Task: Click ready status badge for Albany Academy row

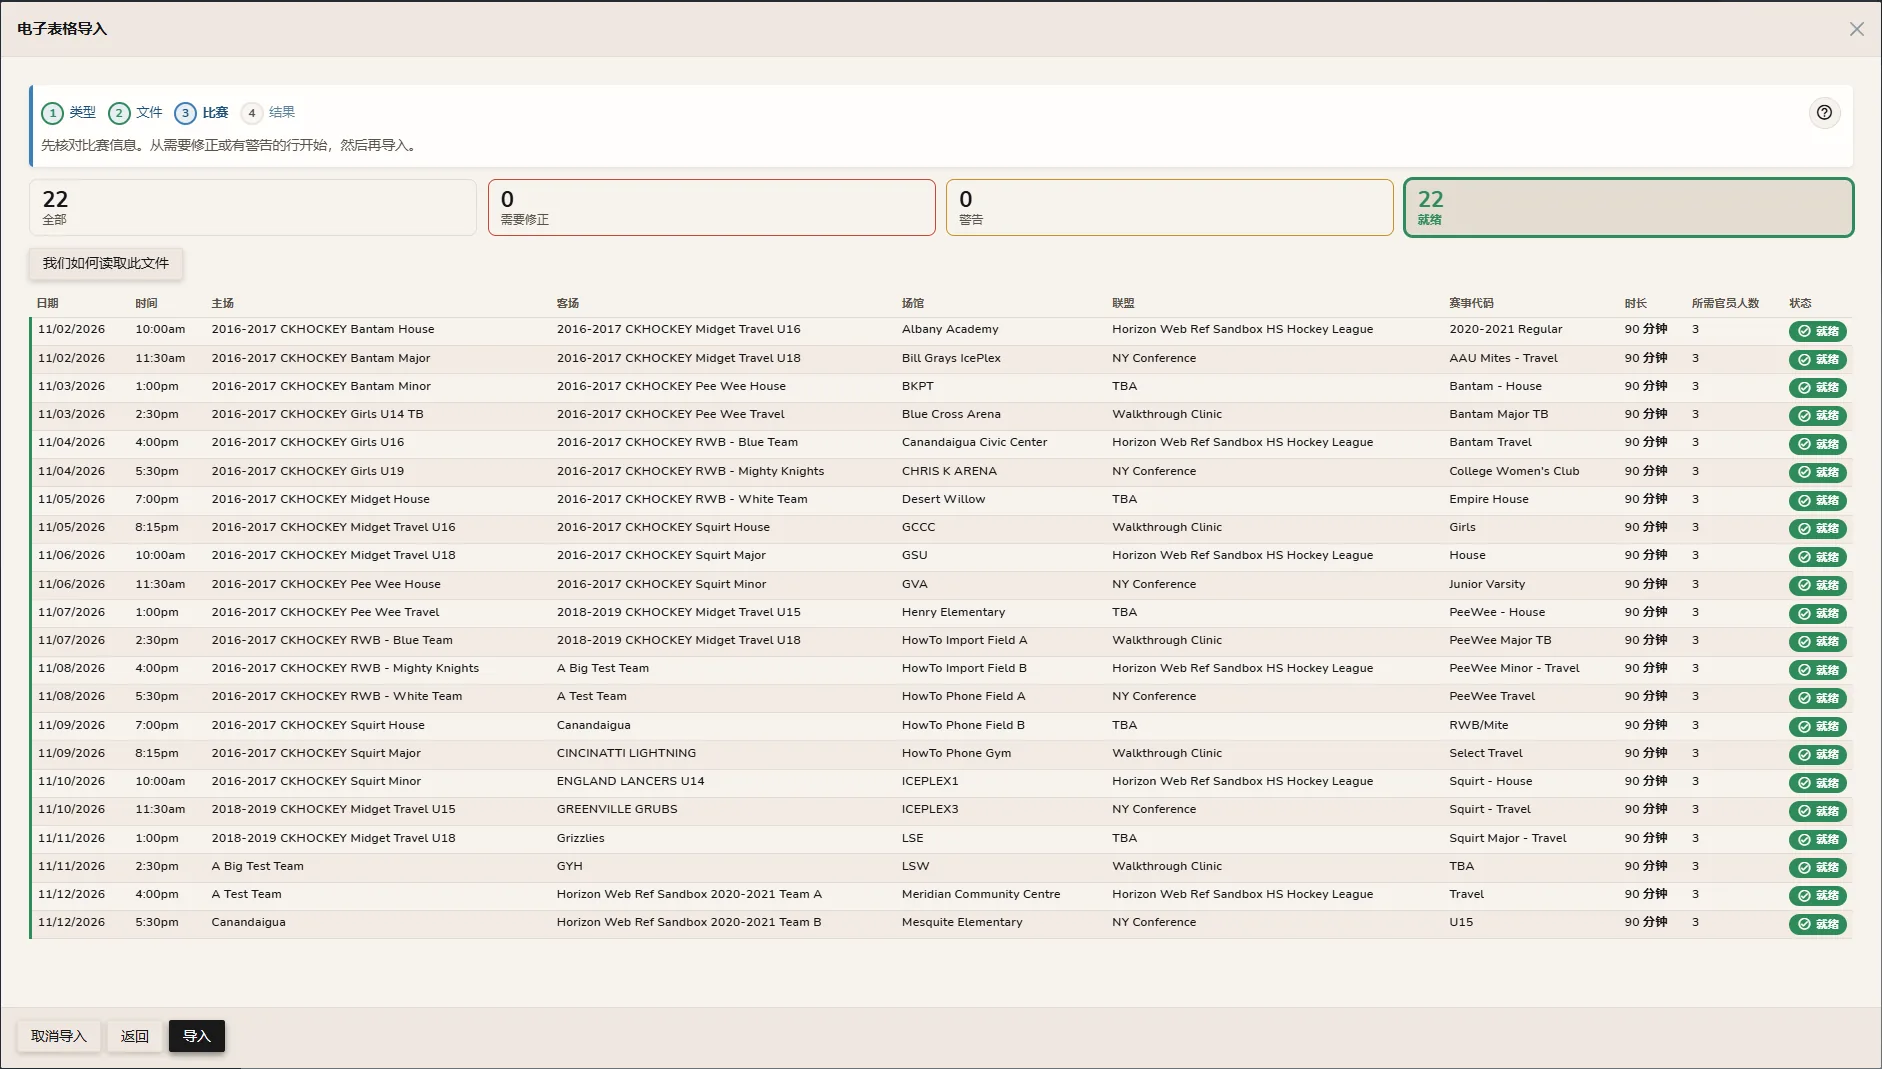Action: (x=1817, y=331)
